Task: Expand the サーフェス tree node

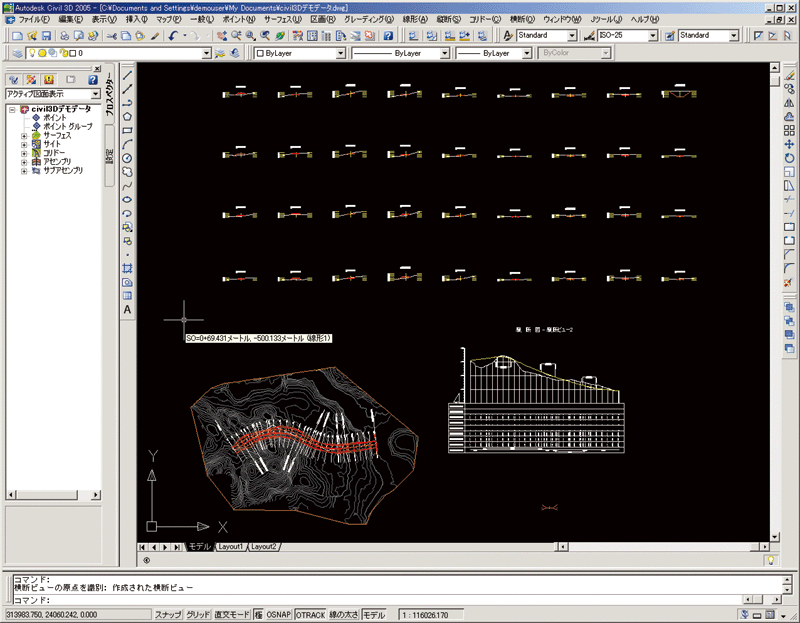Action: pyautogui.click(x=25, y=135)
